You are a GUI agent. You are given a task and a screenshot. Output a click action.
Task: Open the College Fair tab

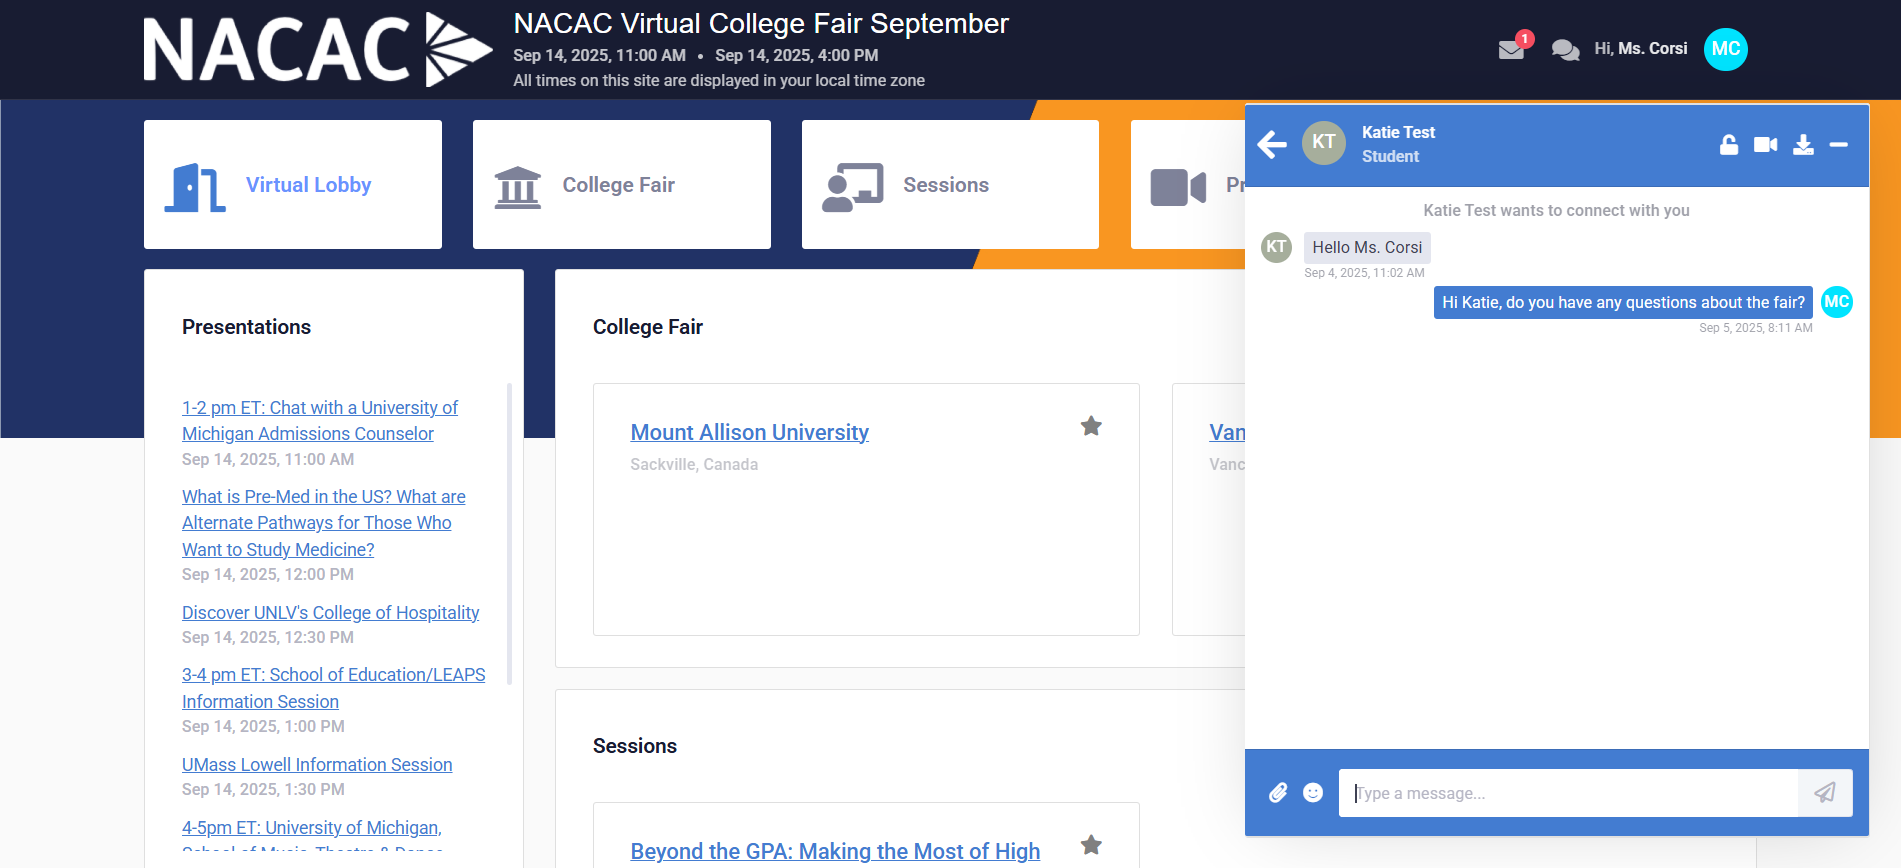622,185
